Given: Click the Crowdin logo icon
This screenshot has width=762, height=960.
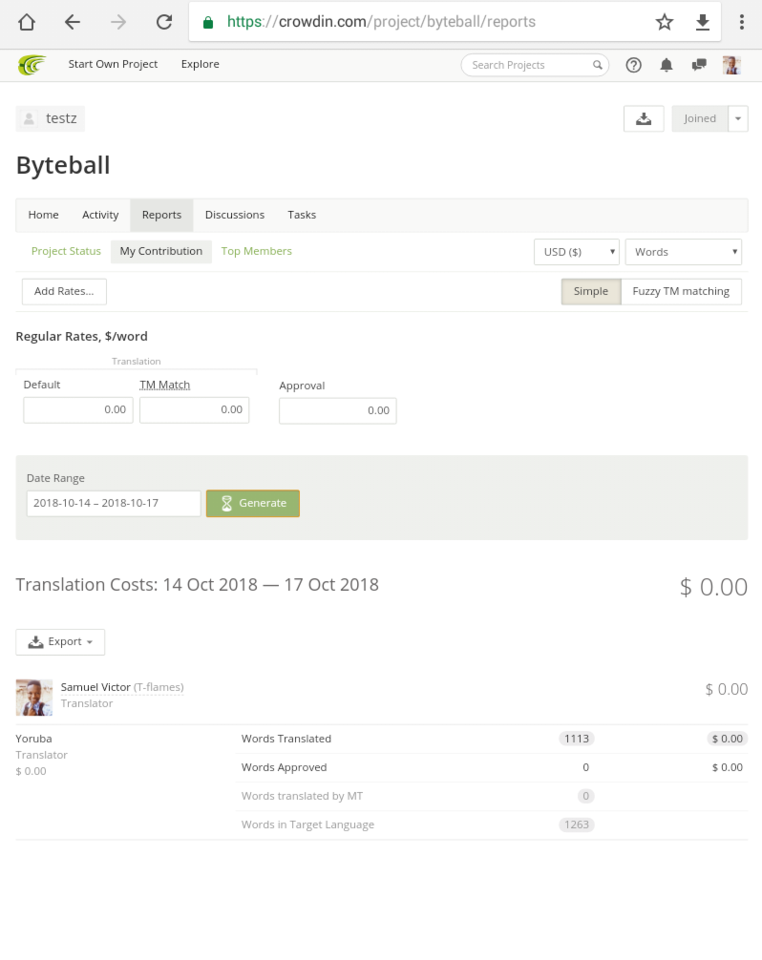Looking at the screenshot, I should click(x=32, y=65).
